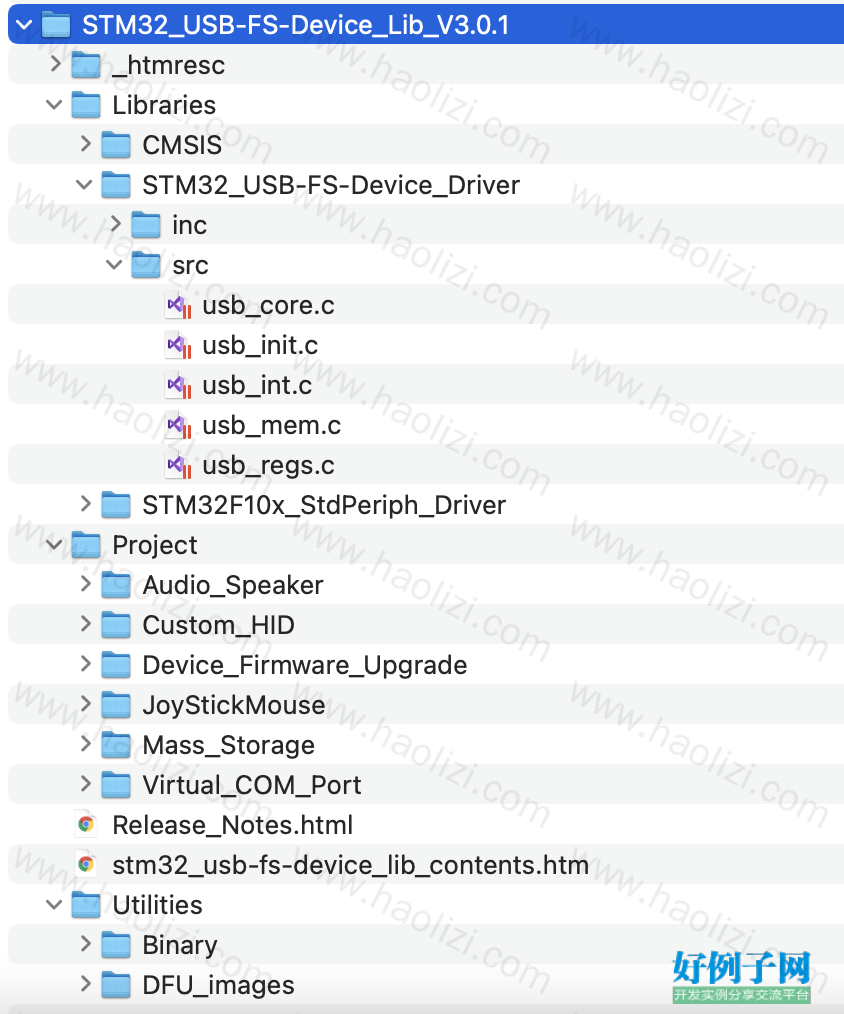Select the DFU_images label

tap(219, 985)
